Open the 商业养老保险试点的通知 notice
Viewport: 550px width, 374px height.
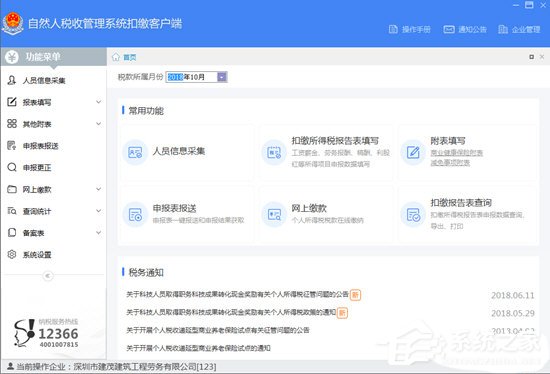click(x=198, y=348)
